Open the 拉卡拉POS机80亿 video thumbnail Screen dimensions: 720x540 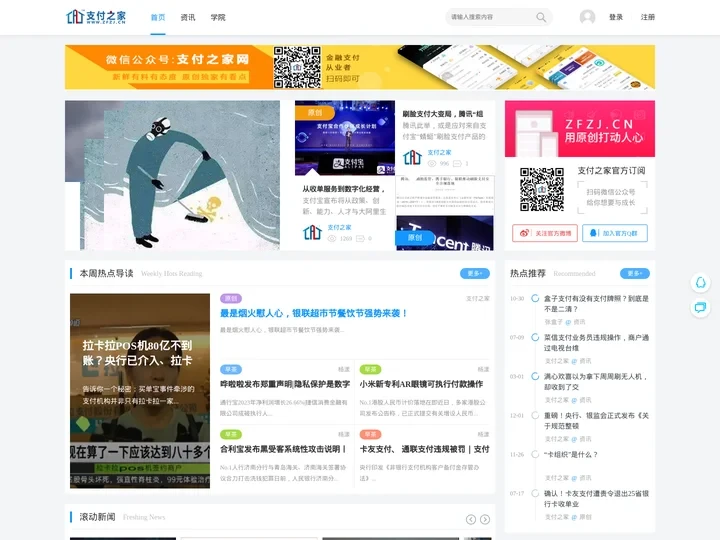point(140,391)
